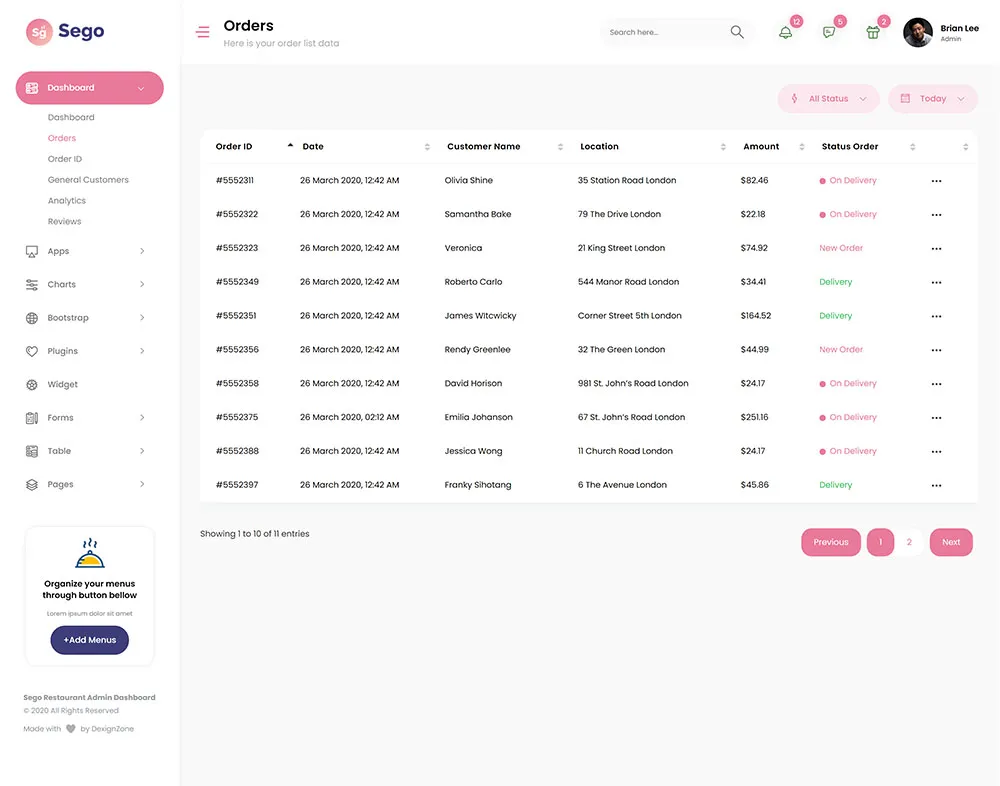Click the Search here input field

pyautogui.click(x=663, y=32)
